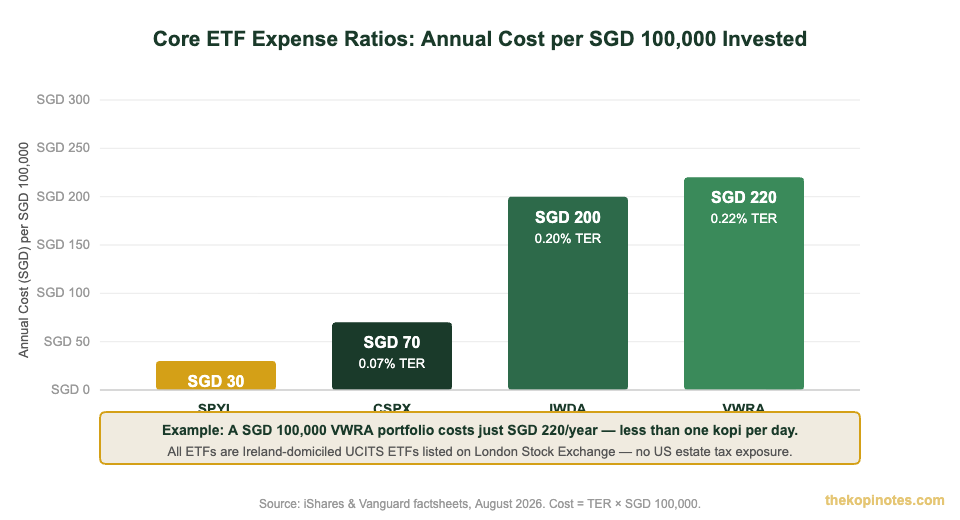
Task: Click the SGD 100 axis label
Action: click(x=63, y=293)
